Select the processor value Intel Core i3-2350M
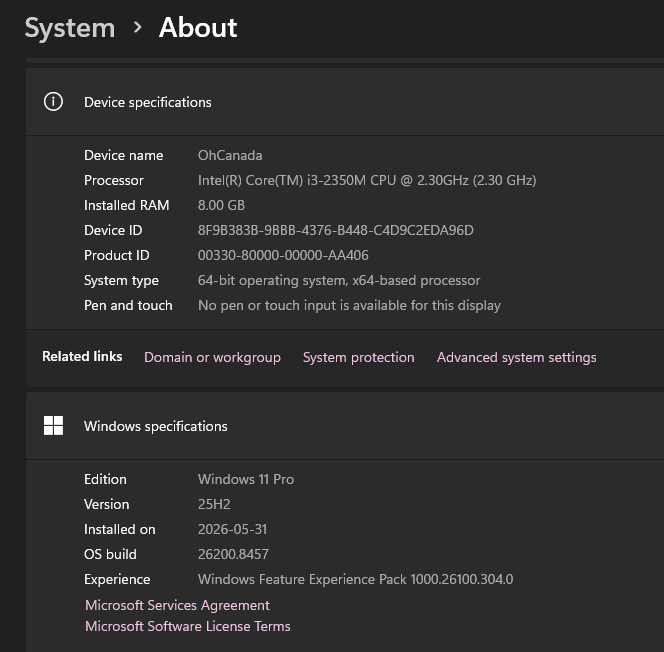 click(x=367, y=180)
